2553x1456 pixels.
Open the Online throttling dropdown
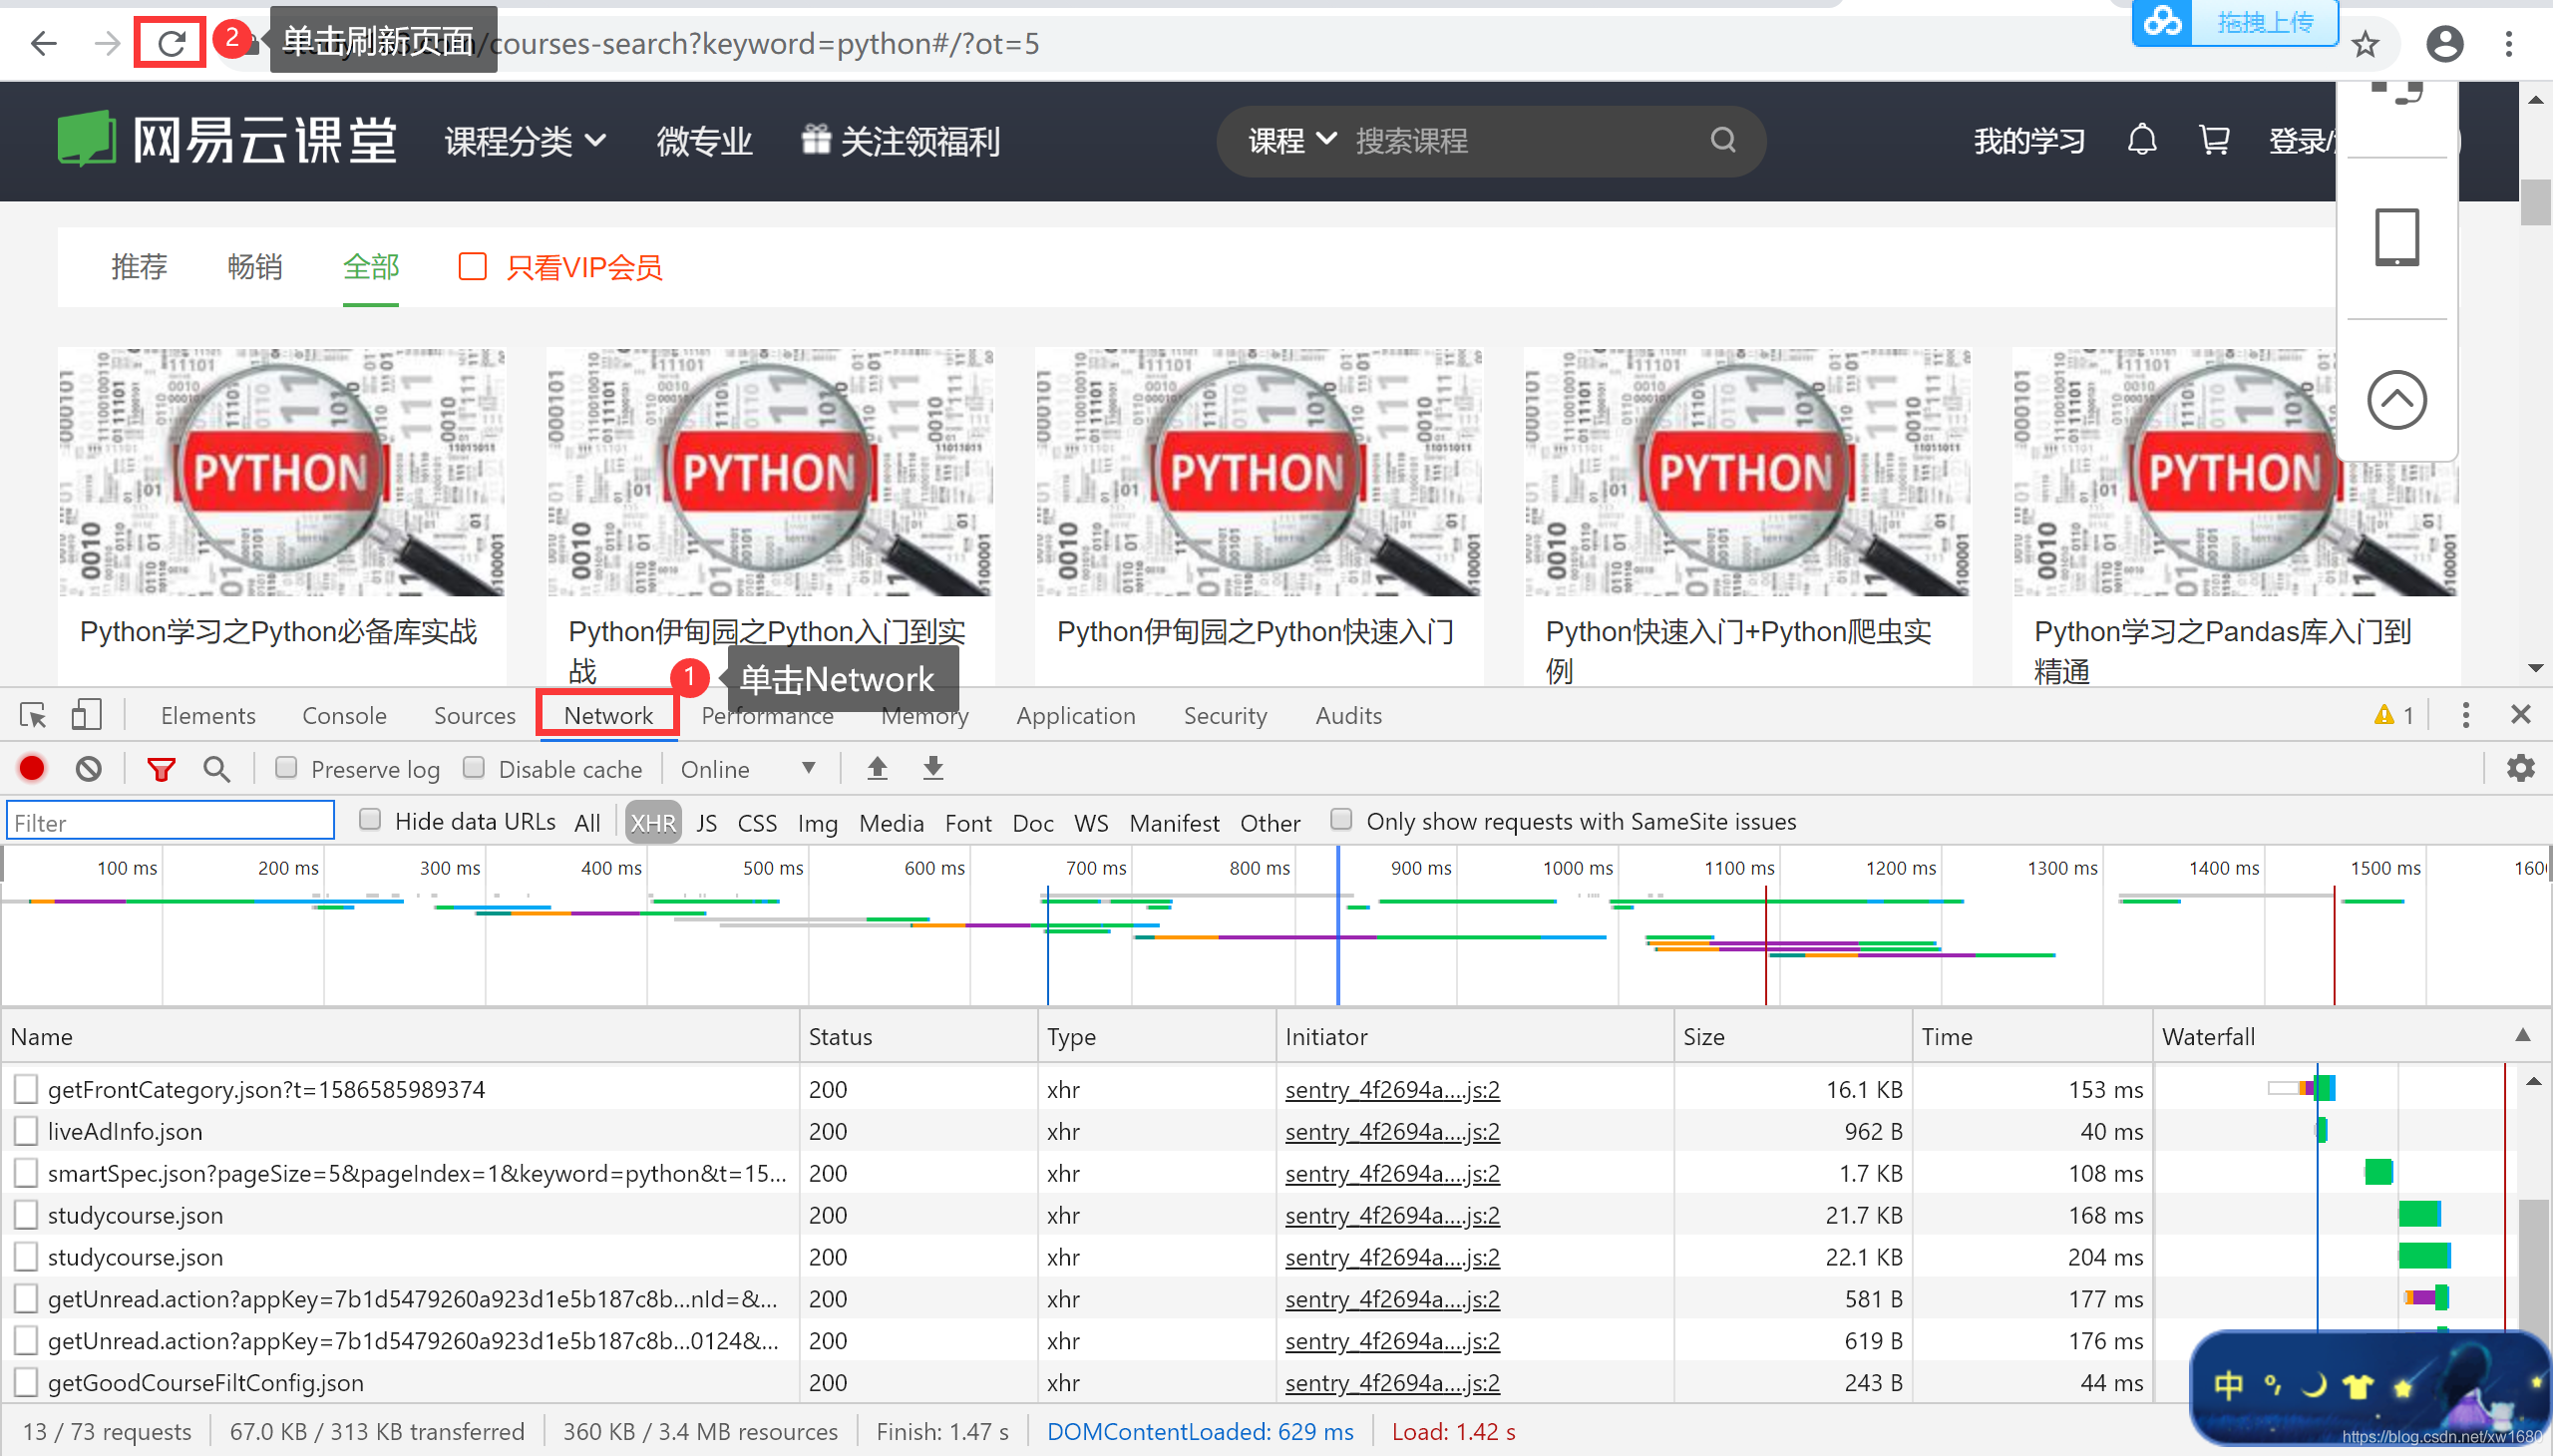pos(748,768)
